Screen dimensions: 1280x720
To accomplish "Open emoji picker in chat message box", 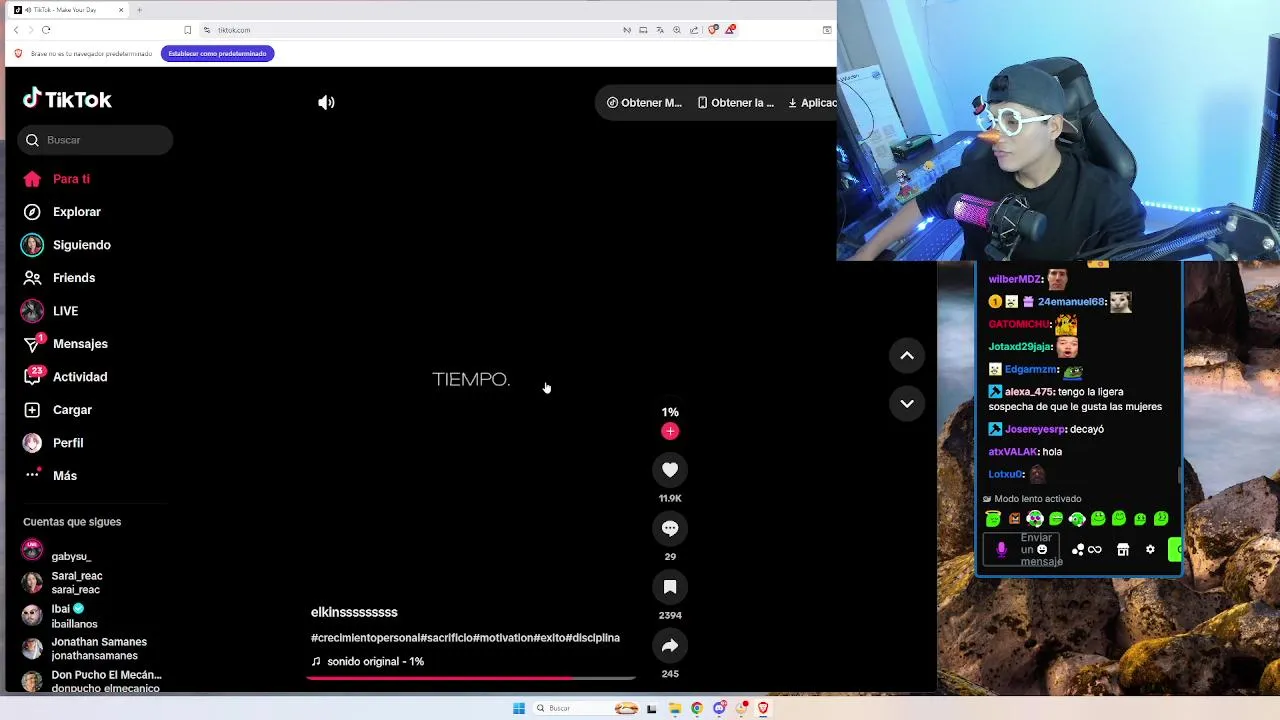I will 1042,549.
